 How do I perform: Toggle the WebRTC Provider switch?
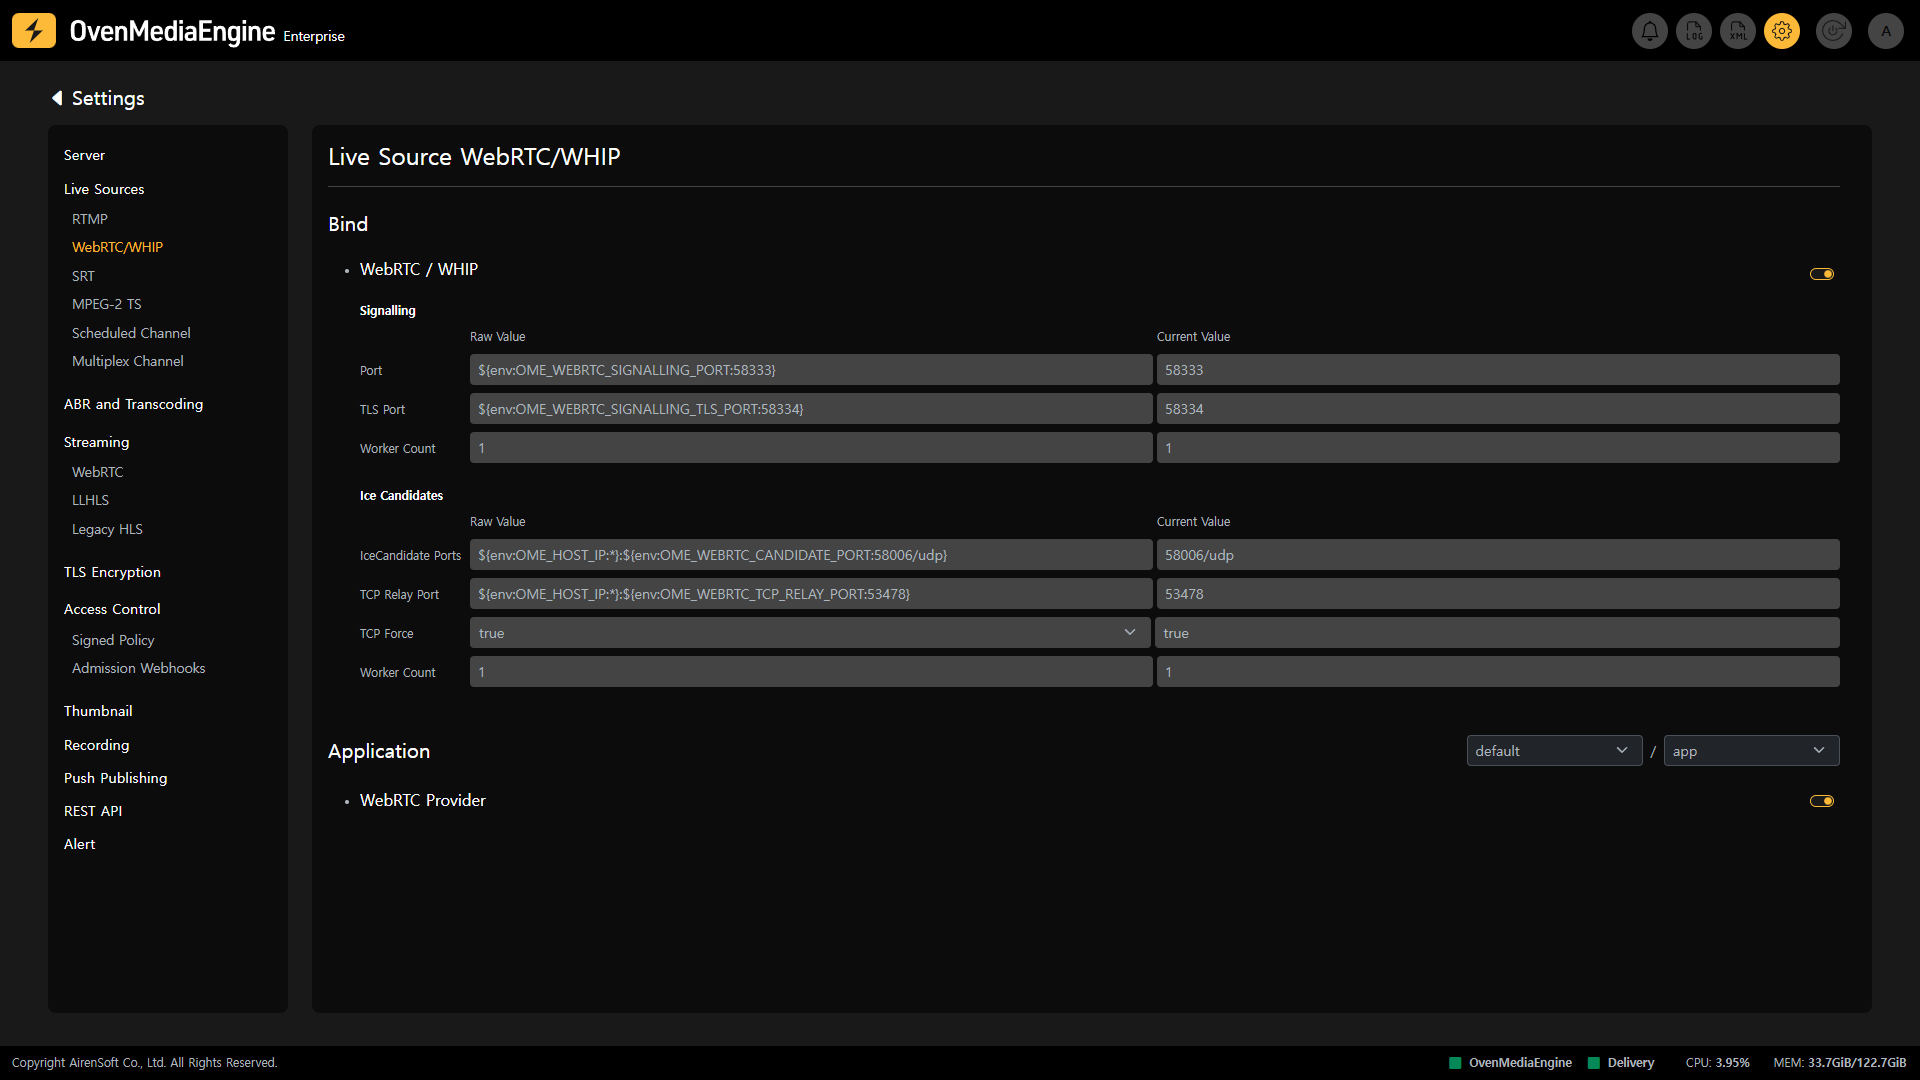(x=1821, y=801)
